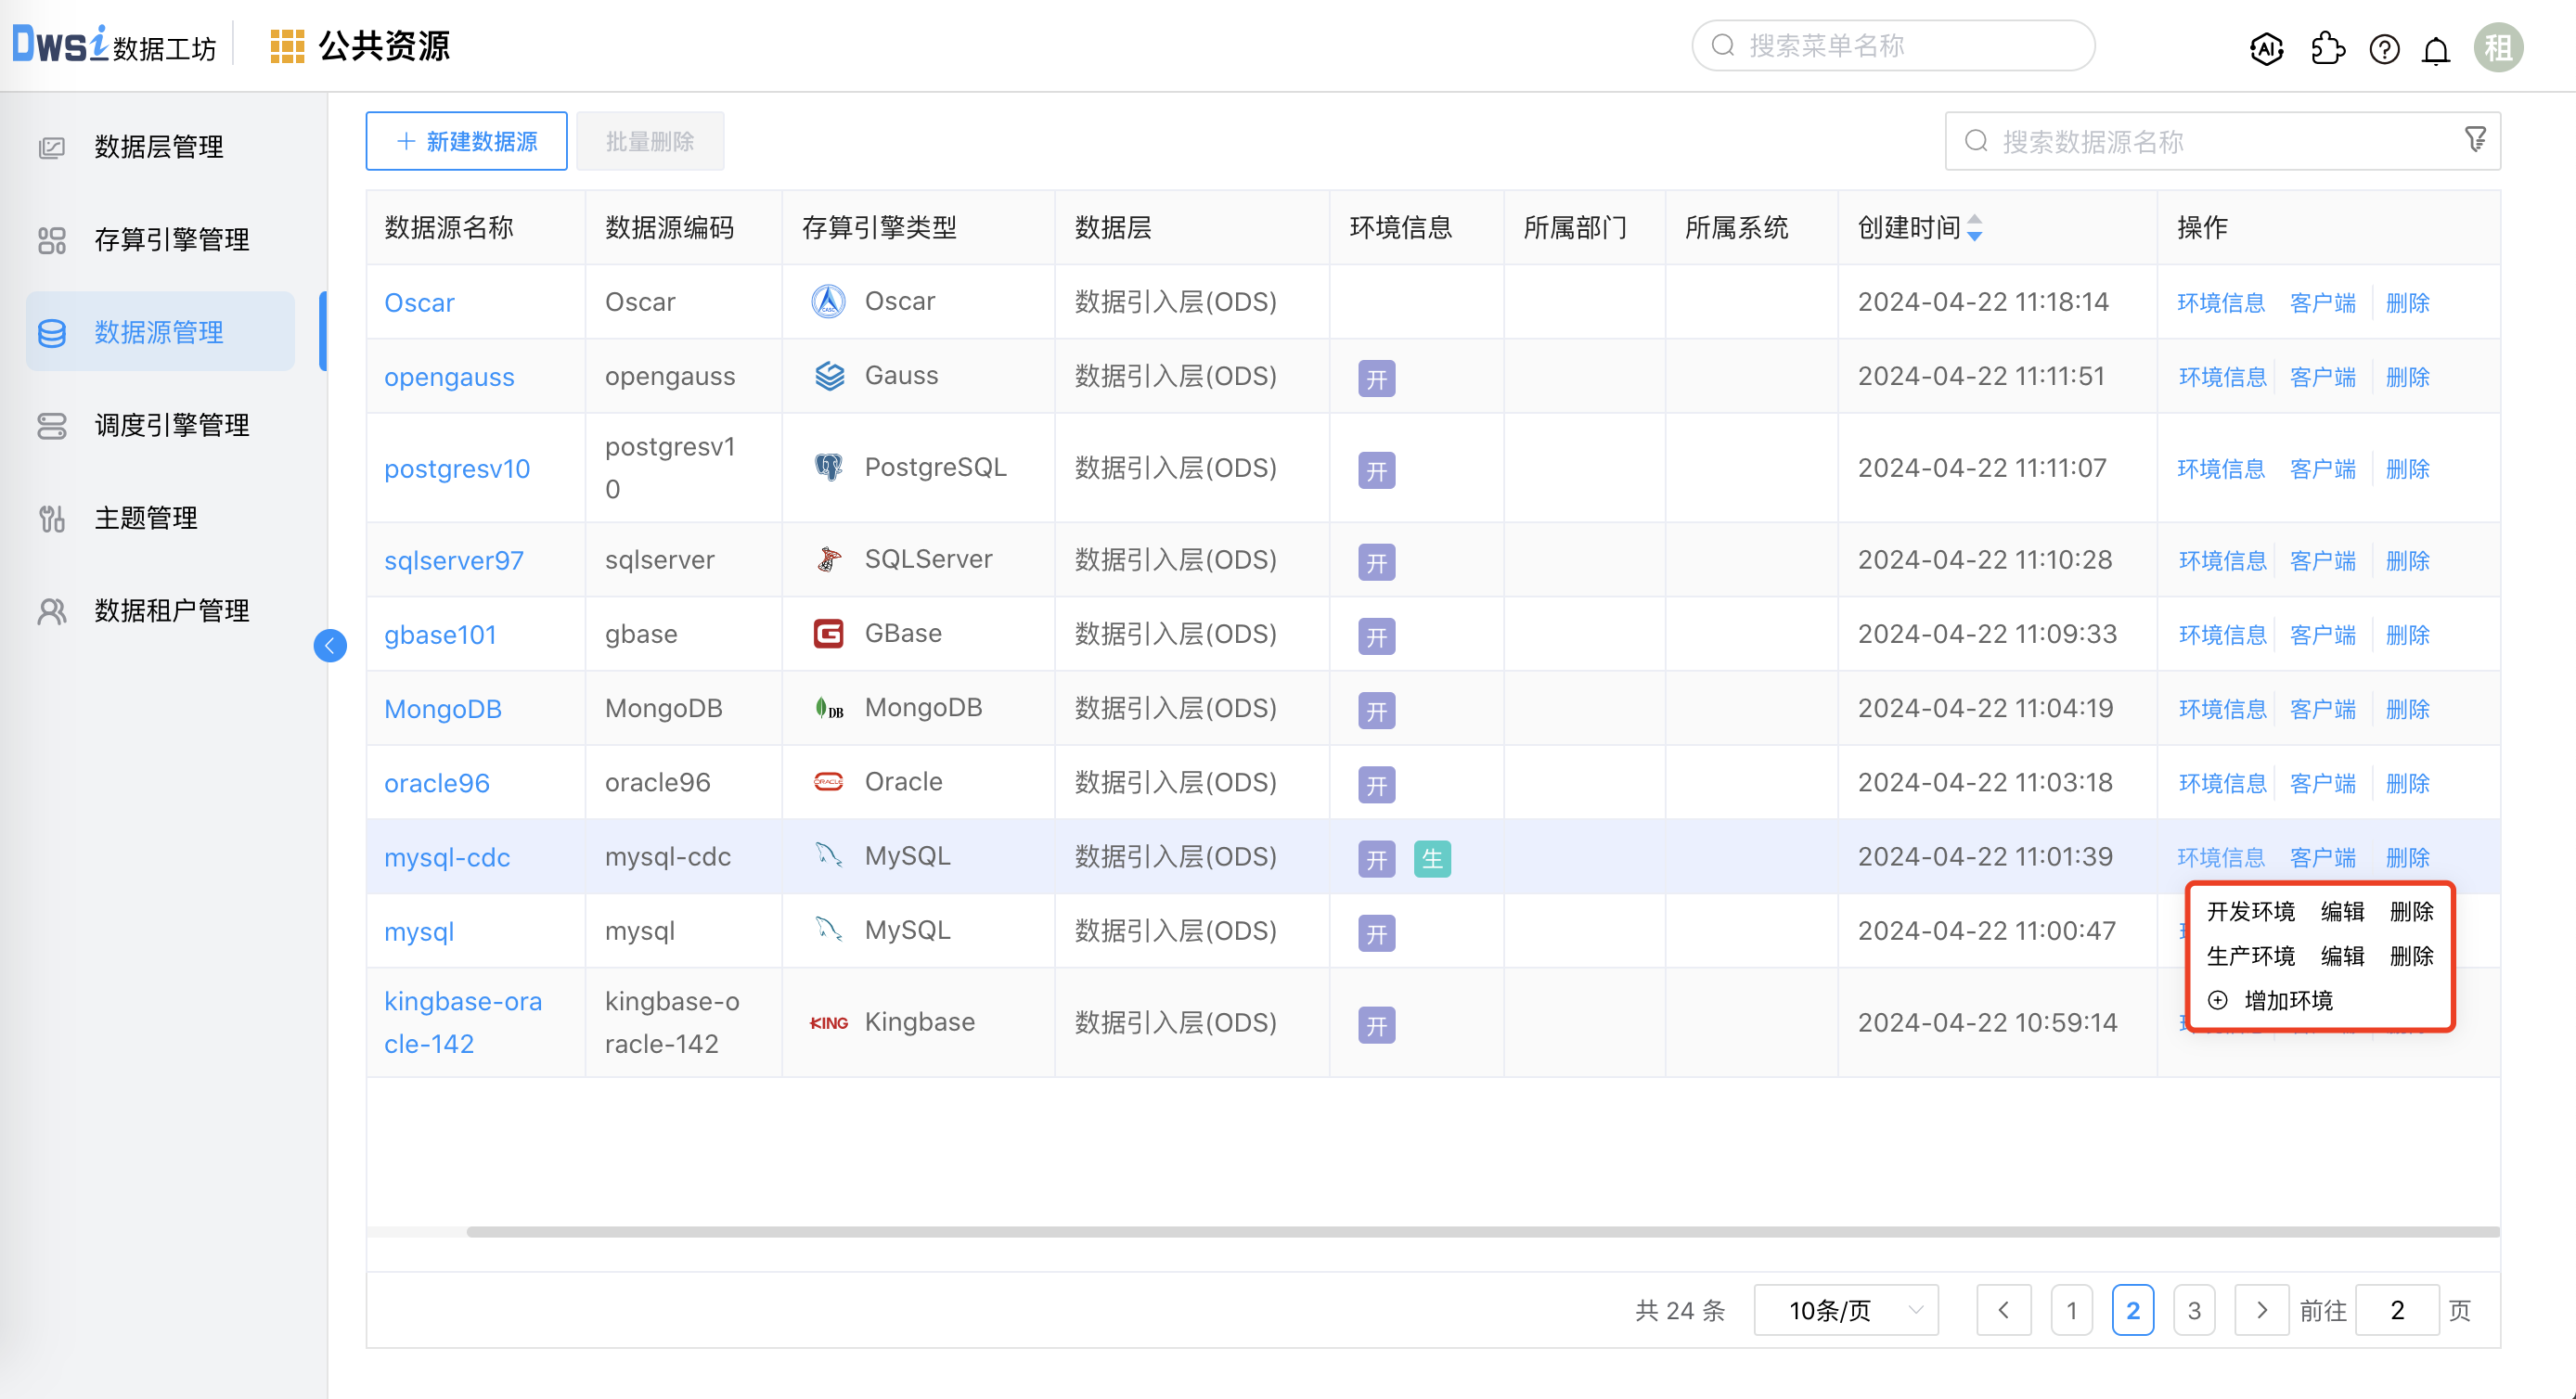Select the 调度引擎管理 sidebar icon

tap(52, 424)
